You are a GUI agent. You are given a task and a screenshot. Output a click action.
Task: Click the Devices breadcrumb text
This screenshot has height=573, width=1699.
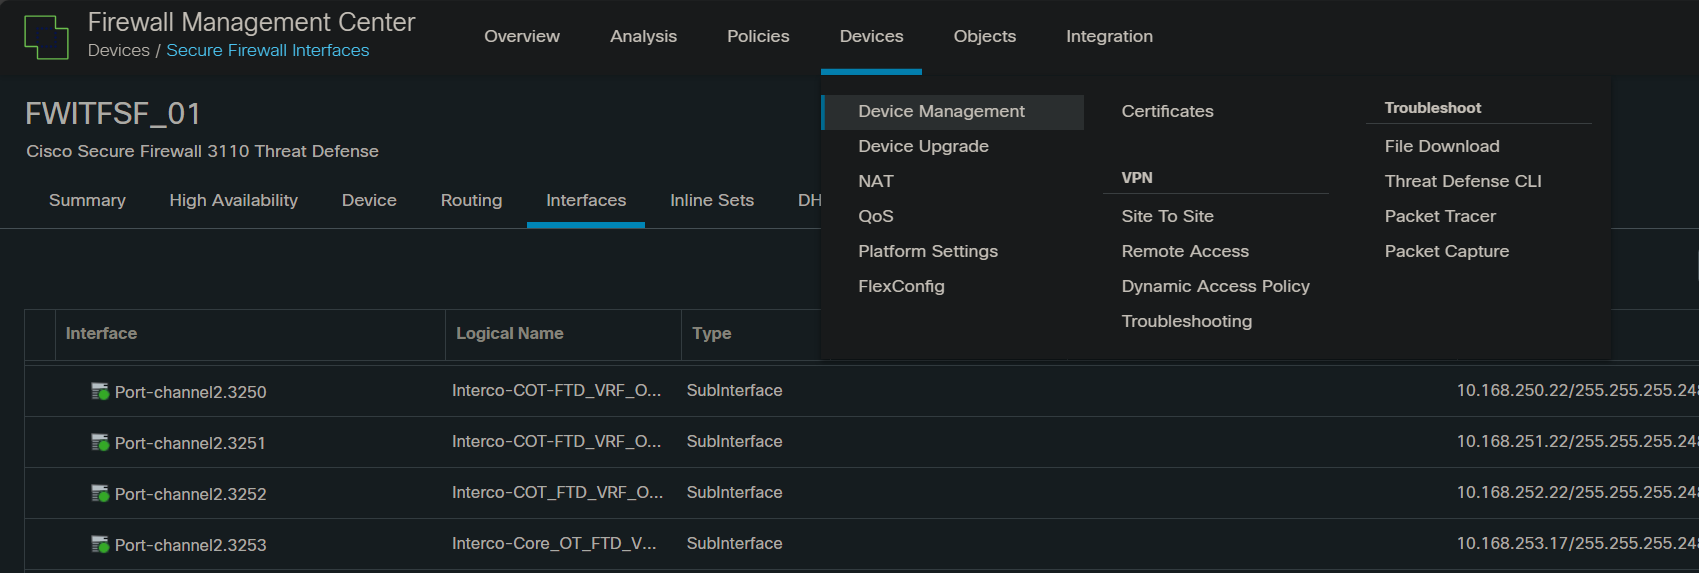coord(118,50)
